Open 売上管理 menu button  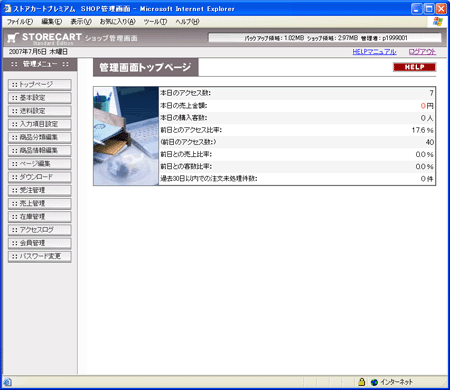(x=40, y=203)
